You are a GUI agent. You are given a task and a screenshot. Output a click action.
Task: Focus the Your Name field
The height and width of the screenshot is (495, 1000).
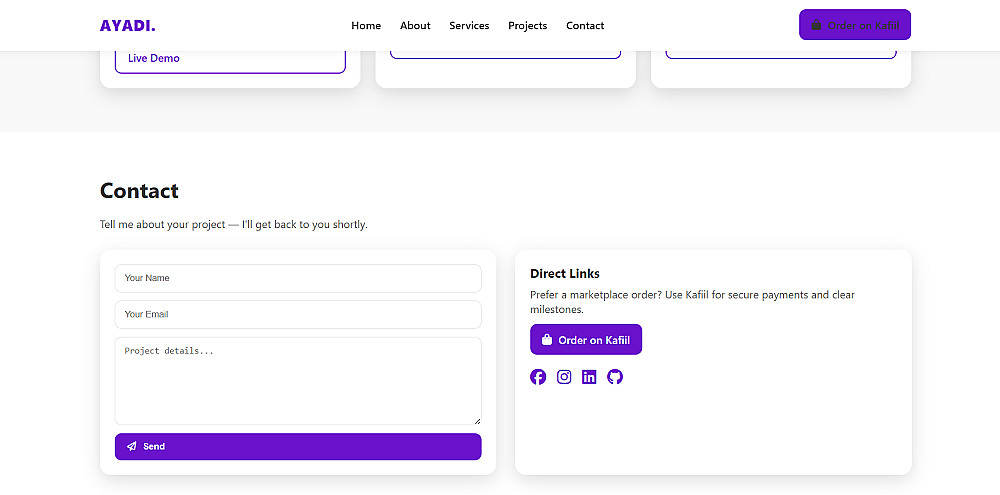298,278
